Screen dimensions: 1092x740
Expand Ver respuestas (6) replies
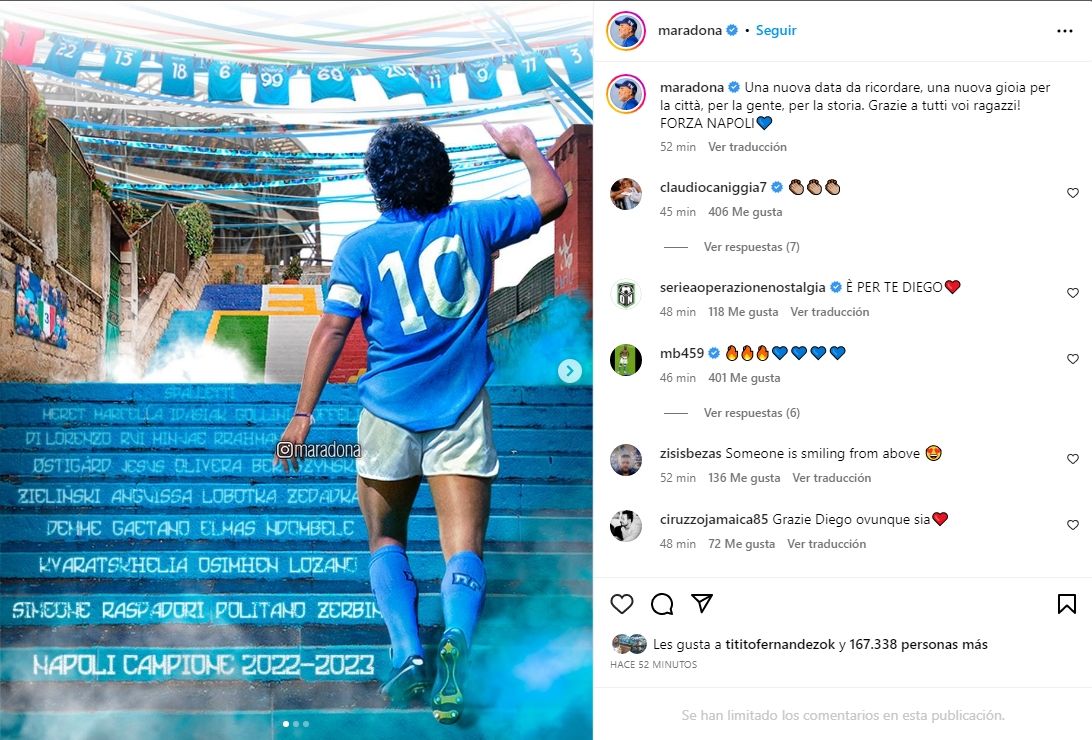click(x=751, y=413)
